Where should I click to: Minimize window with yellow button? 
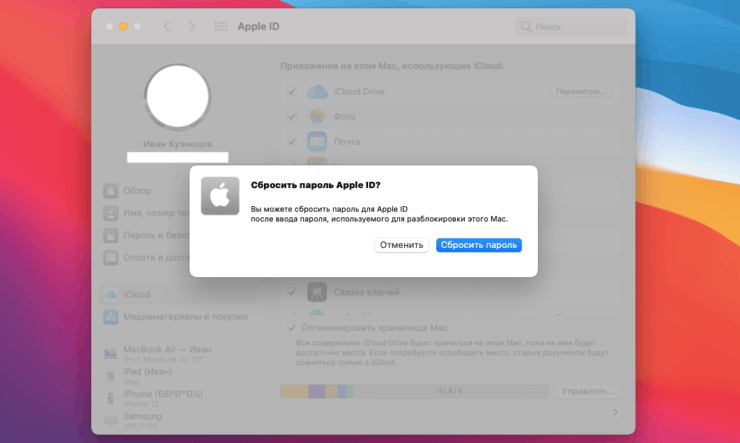(123, 26)
